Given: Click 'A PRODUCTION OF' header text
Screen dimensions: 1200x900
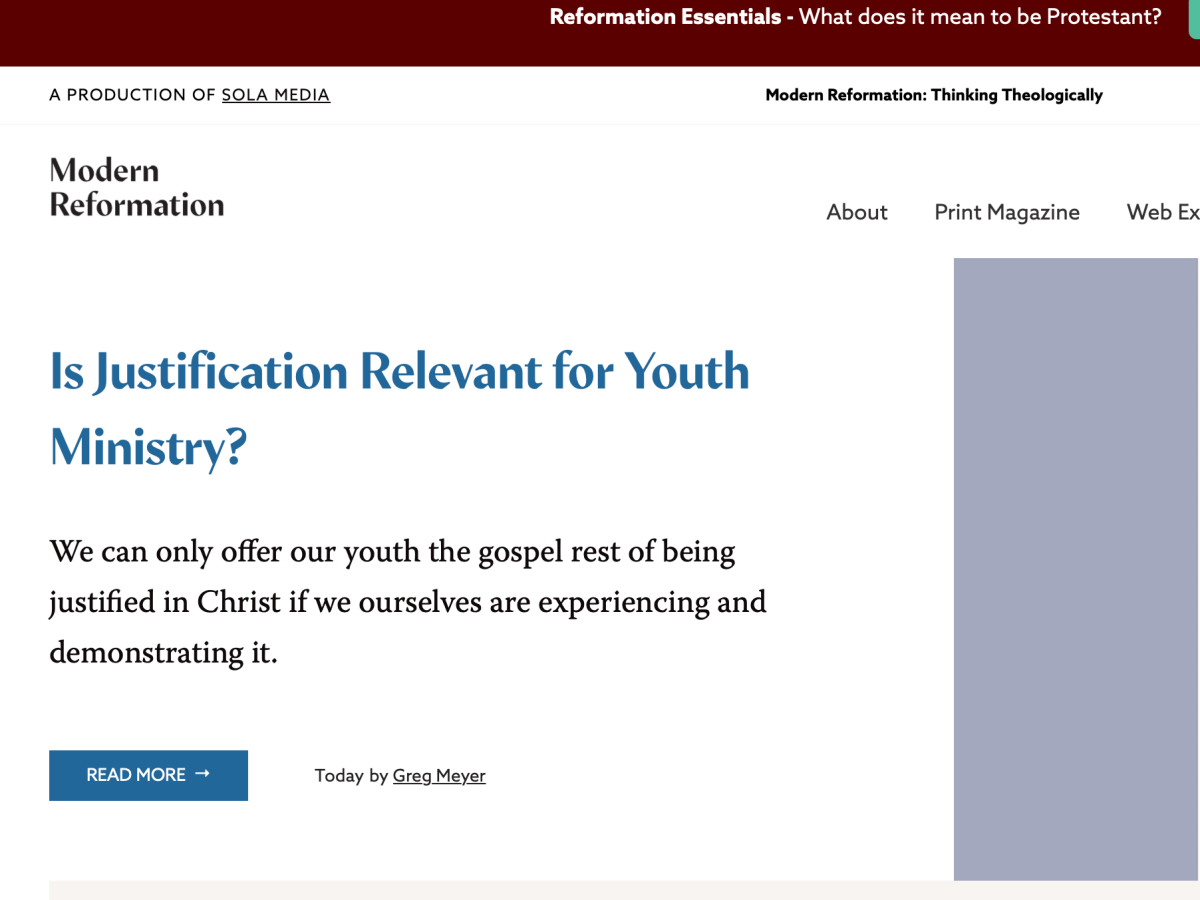Looking at the screenshot, I should pyautogui.click(x=131, y=94).
